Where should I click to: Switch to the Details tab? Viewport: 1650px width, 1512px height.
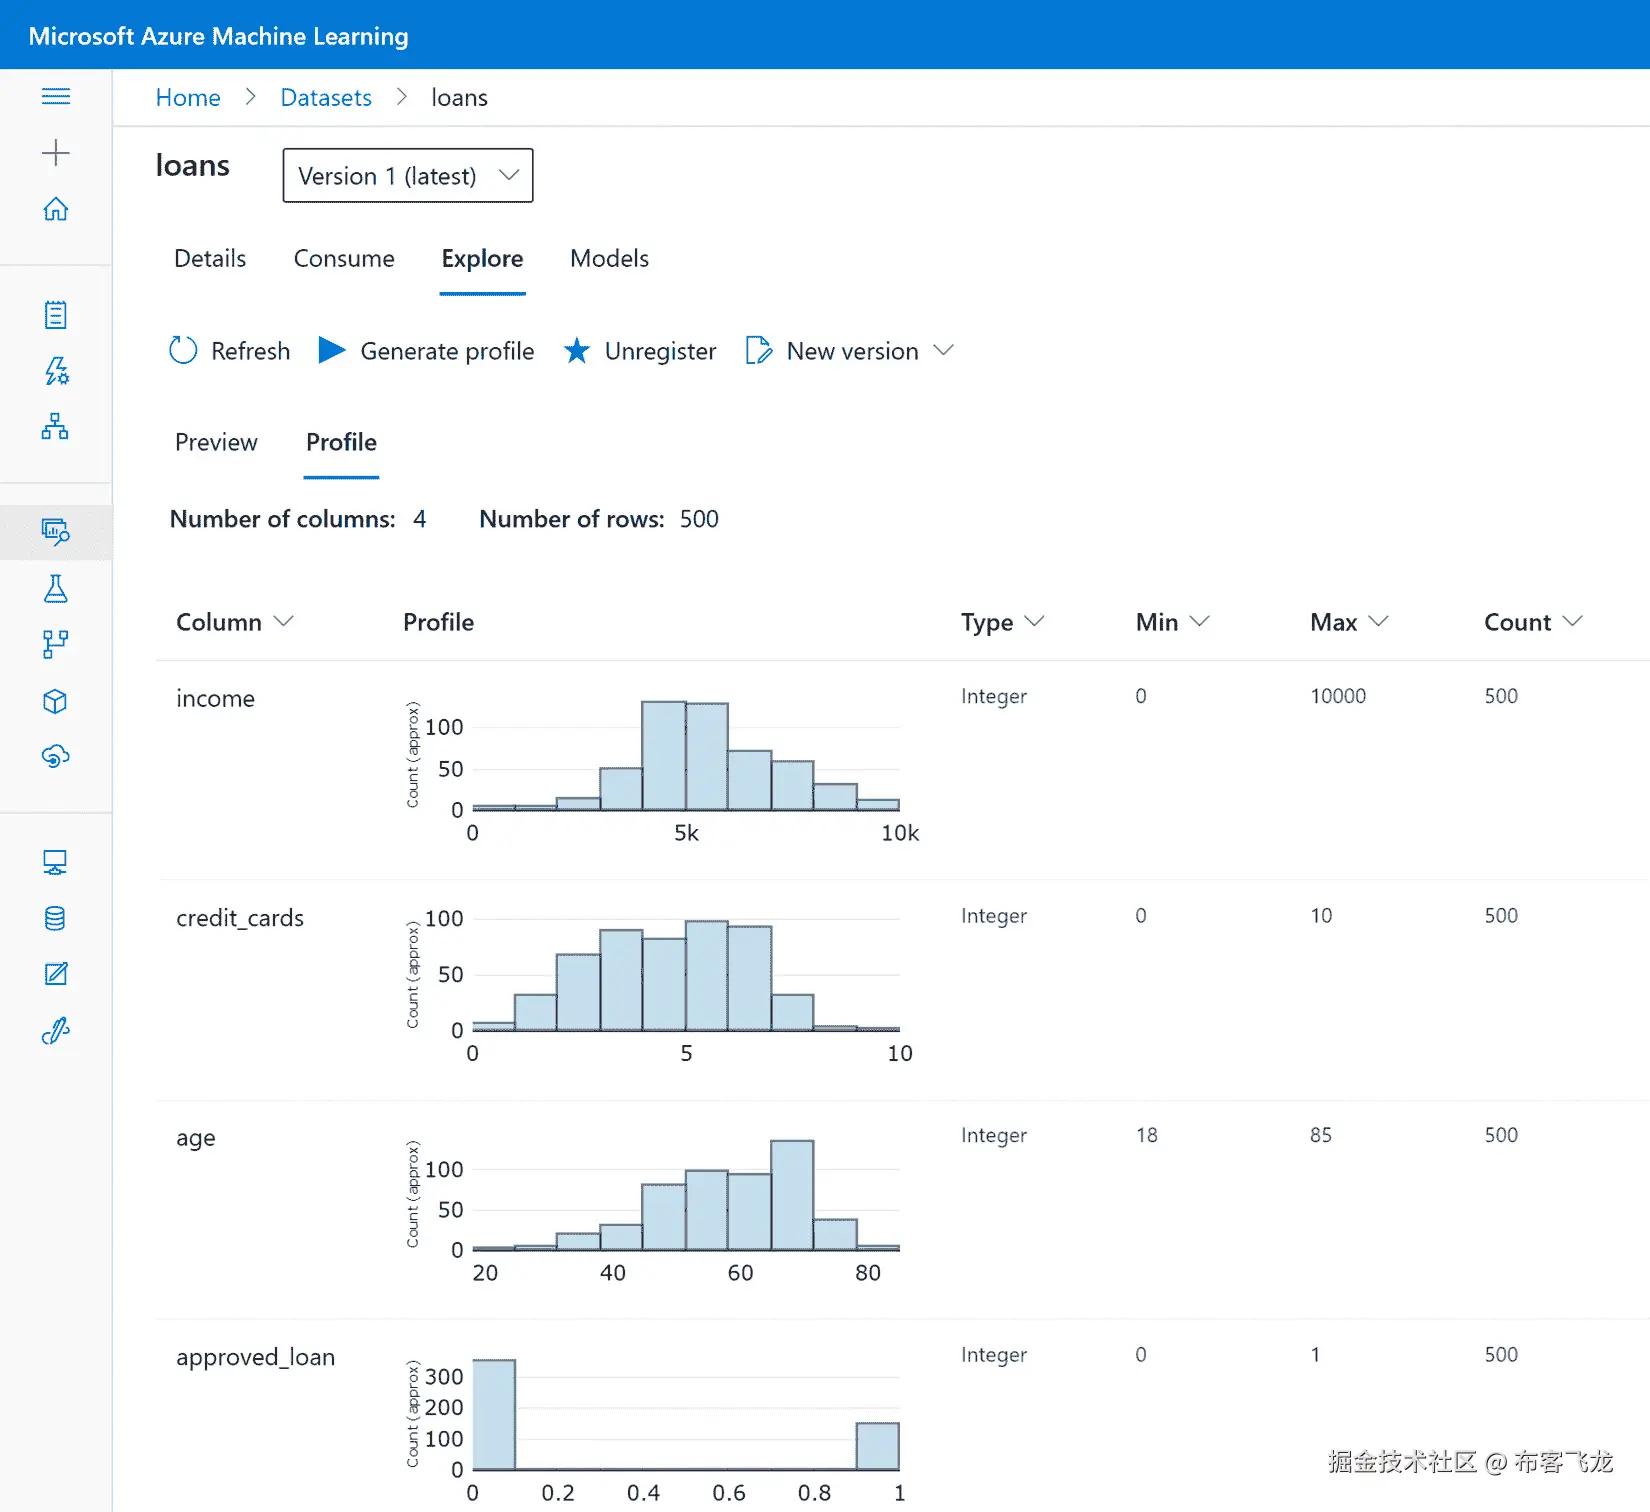coord(210,259)
